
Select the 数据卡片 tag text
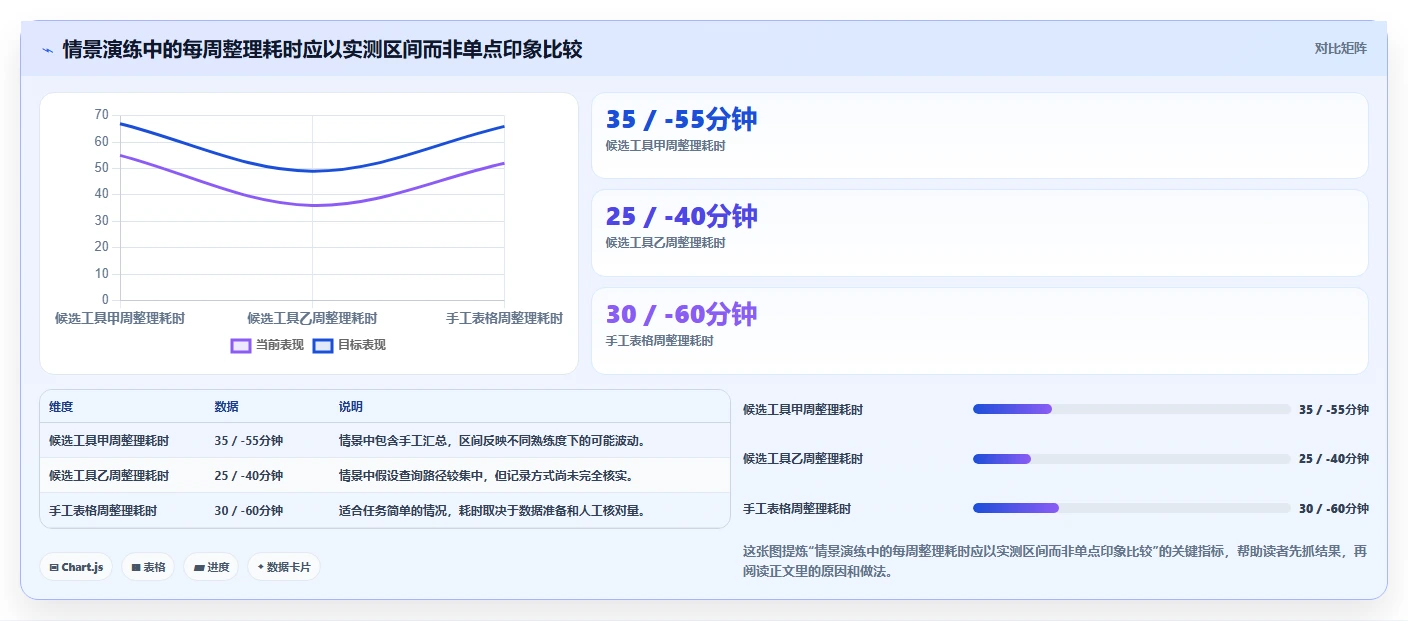click(288, 567)
